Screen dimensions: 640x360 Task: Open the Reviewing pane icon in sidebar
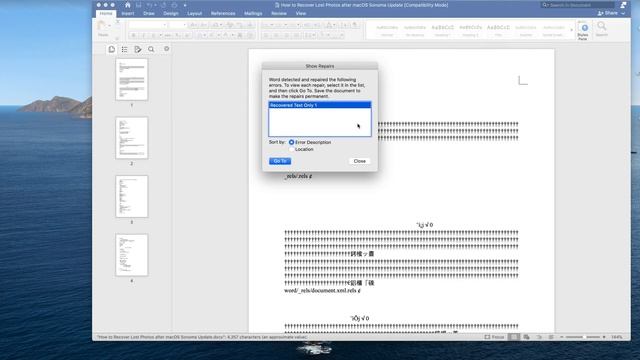[138, 49]
